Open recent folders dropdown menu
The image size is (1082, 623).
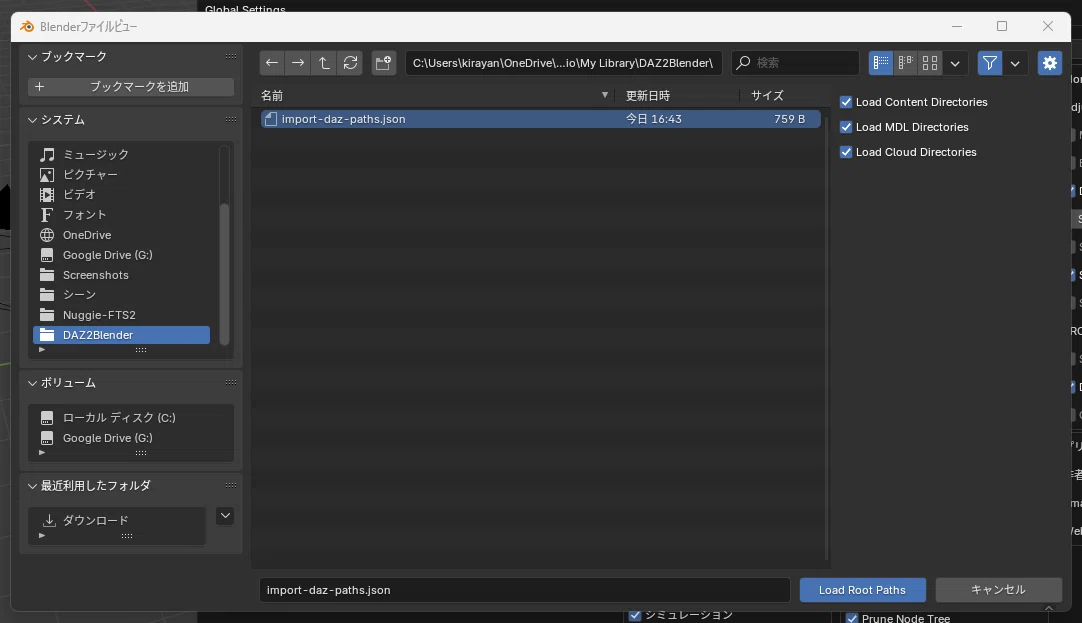[225, 515]
